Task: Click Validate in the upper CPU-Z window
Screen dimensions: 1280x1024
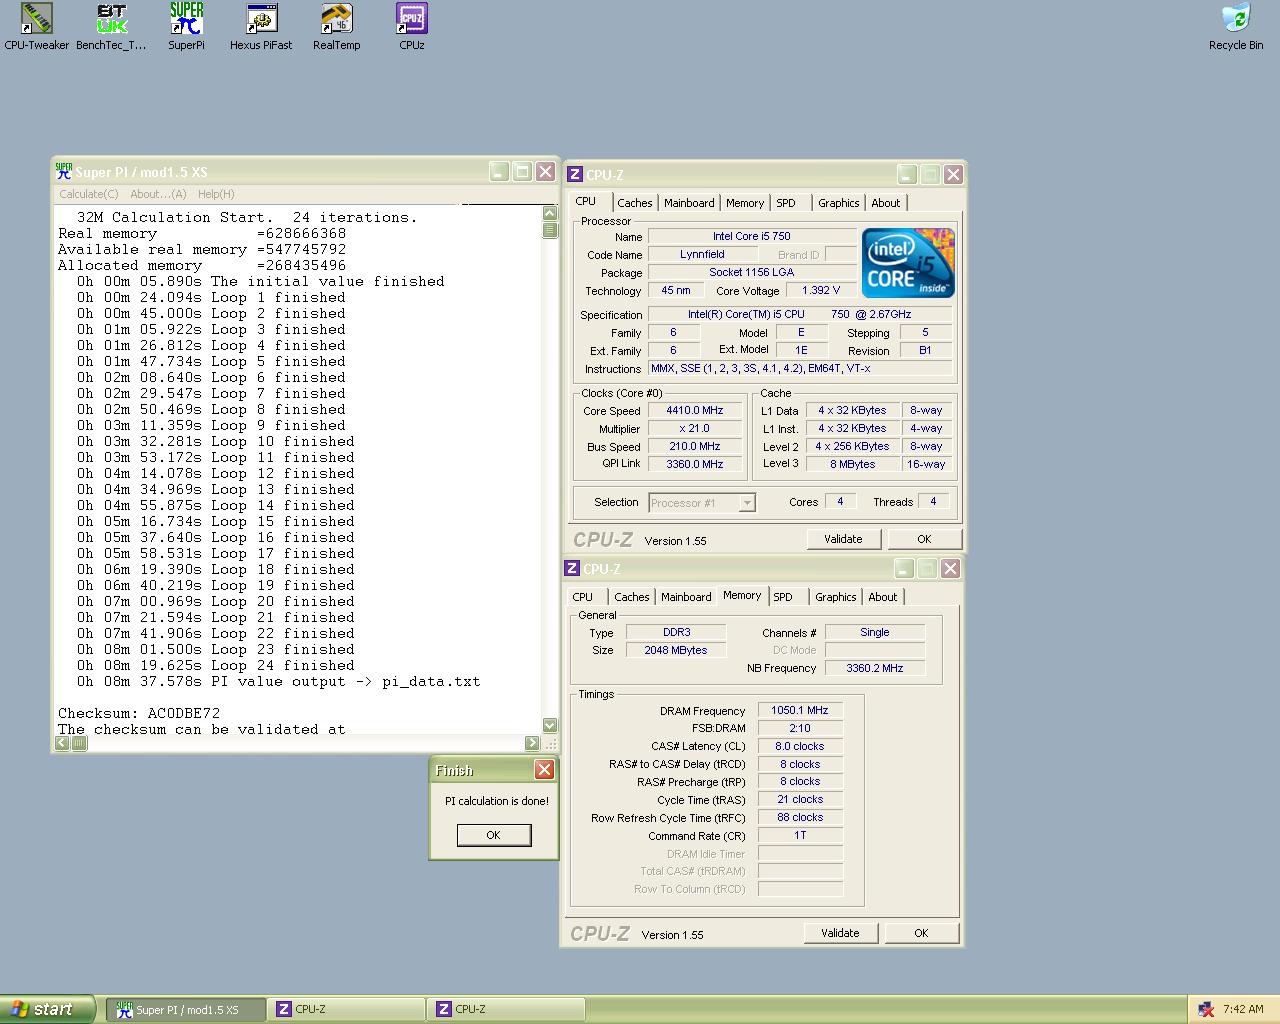Action: pyautogui.click(x=843, y=539)
